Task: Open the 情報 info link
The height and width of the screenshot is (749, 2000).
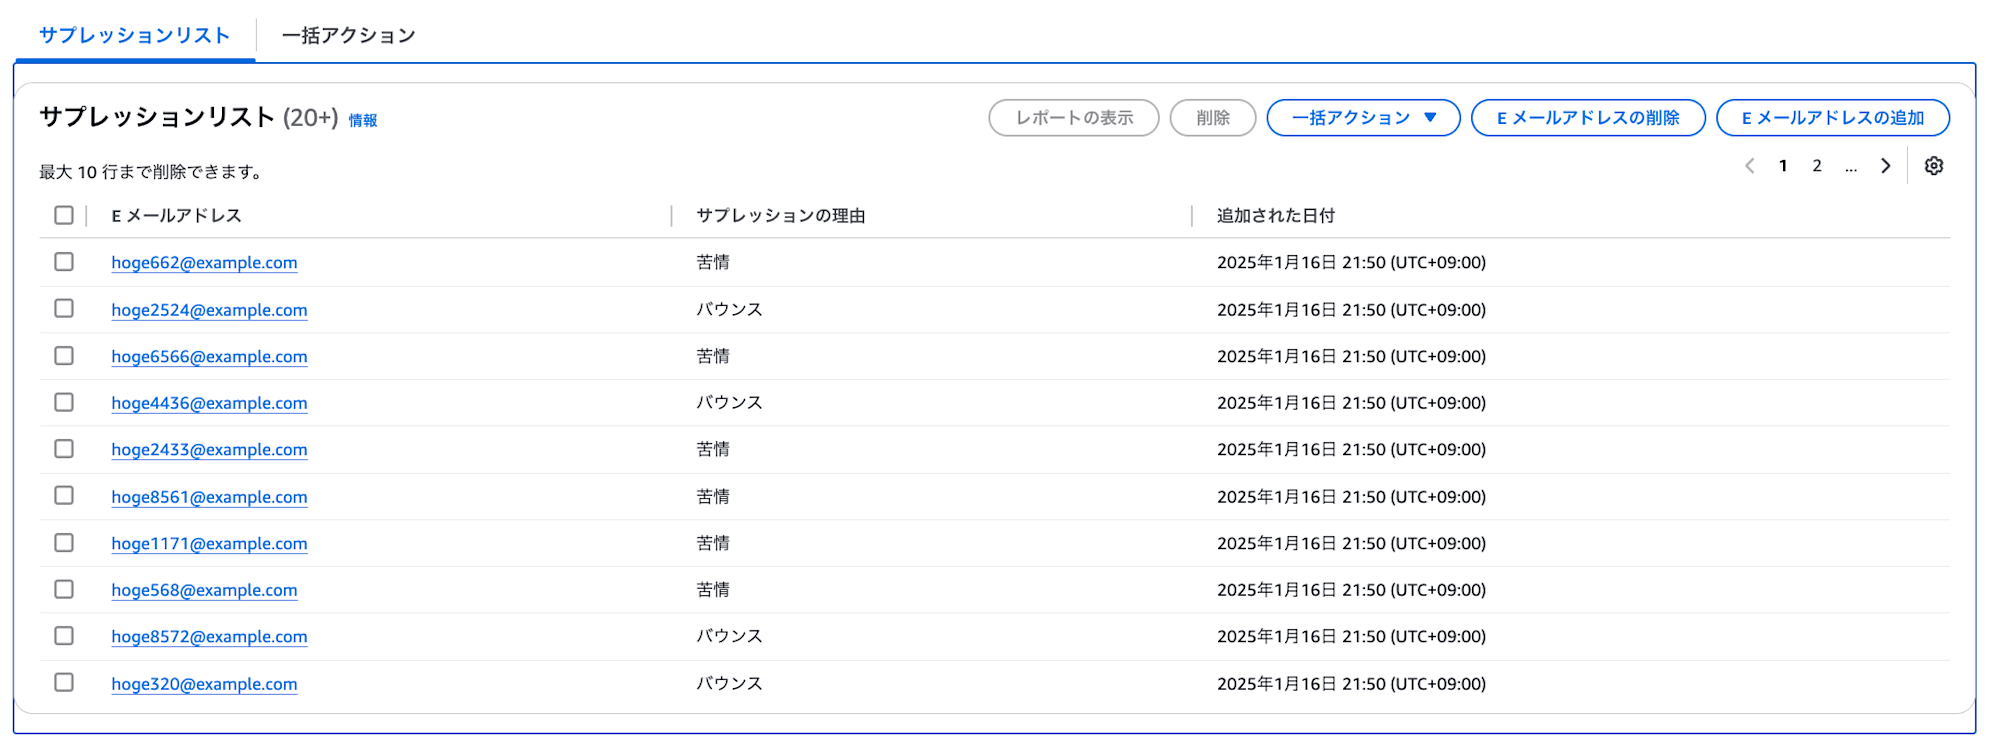Action: click(x=363, y=120)
